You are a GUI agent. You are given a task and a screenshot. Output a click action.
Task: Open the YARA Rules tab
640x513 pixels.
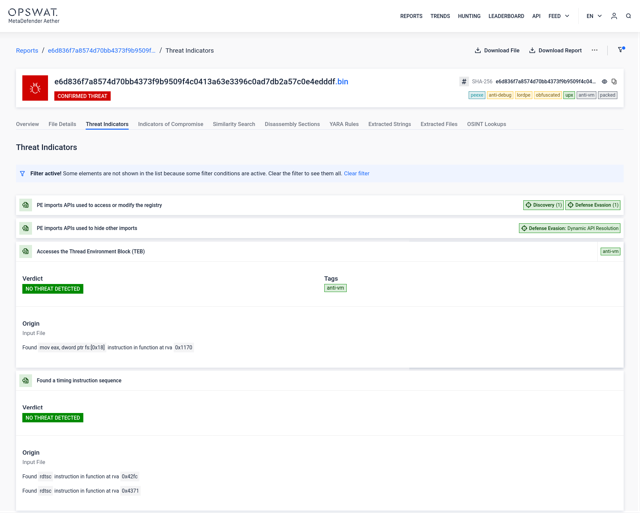pyautogui.click(x=344, y=124)
